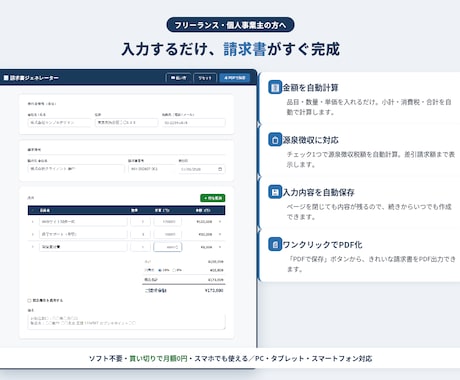Click the notes textarea at the form bottom
460x380 pixels.
click(126, 321)
